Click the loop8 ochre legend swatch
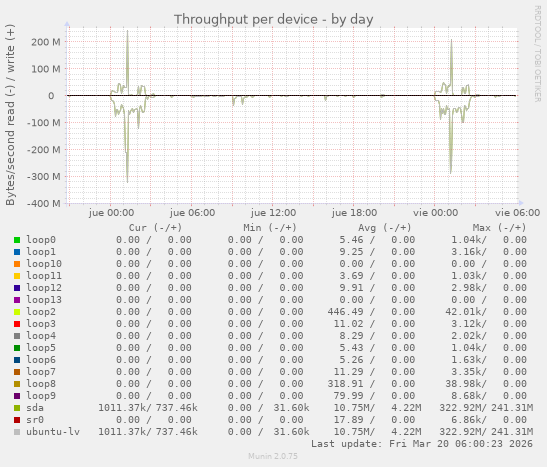Screen dimensions: 547x467 [x=17, y=384]
